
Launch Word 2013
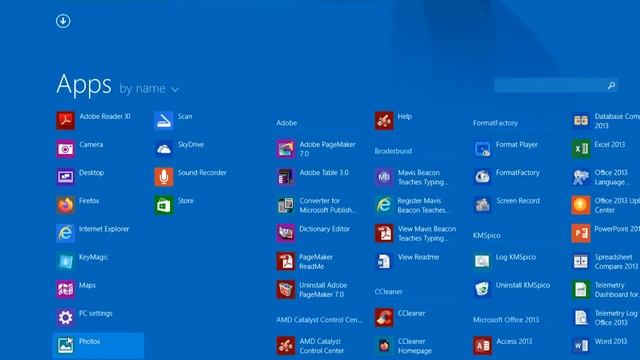pyautogui.click(x=600, y=345)
